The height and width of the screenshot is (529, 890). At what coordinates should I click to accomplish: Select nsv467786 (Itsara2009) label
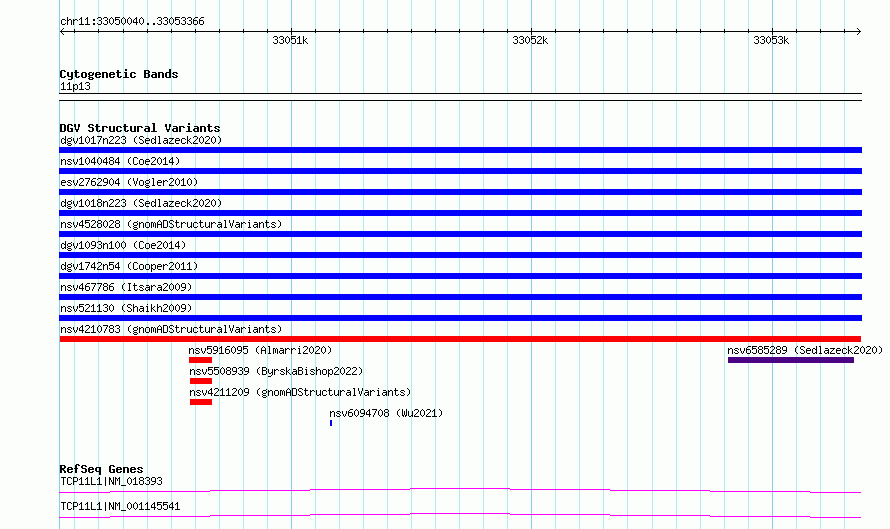(126, 287)
